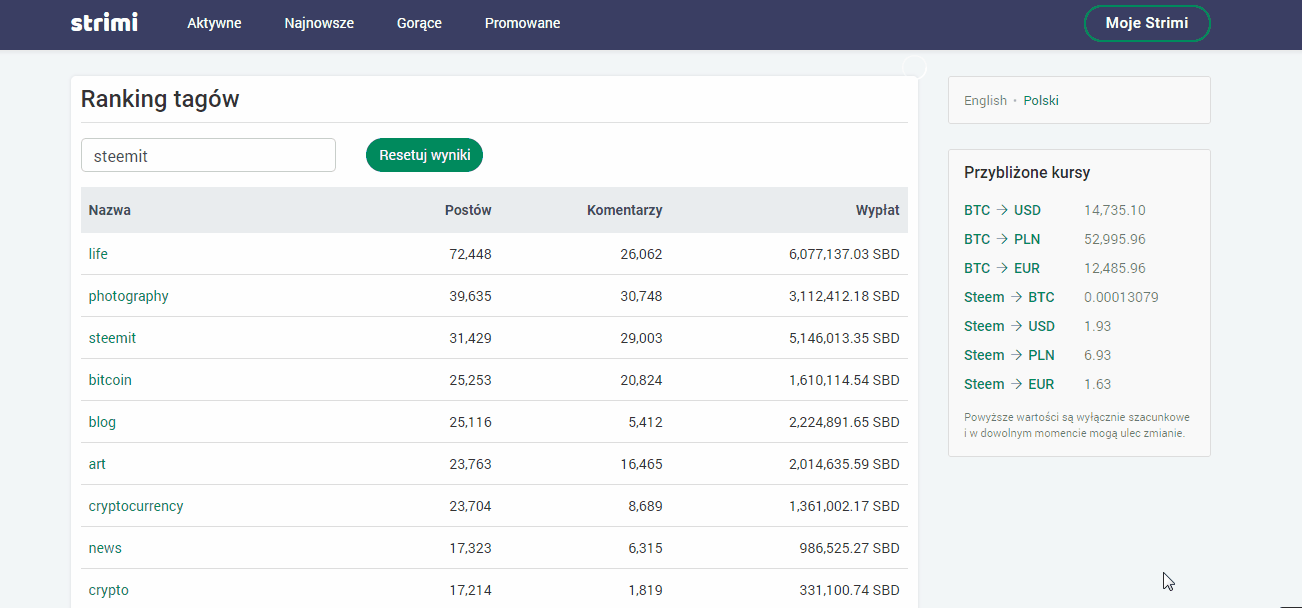Click post count 25,116
The height and width of the screenshot is (608, 1302).
470,422
